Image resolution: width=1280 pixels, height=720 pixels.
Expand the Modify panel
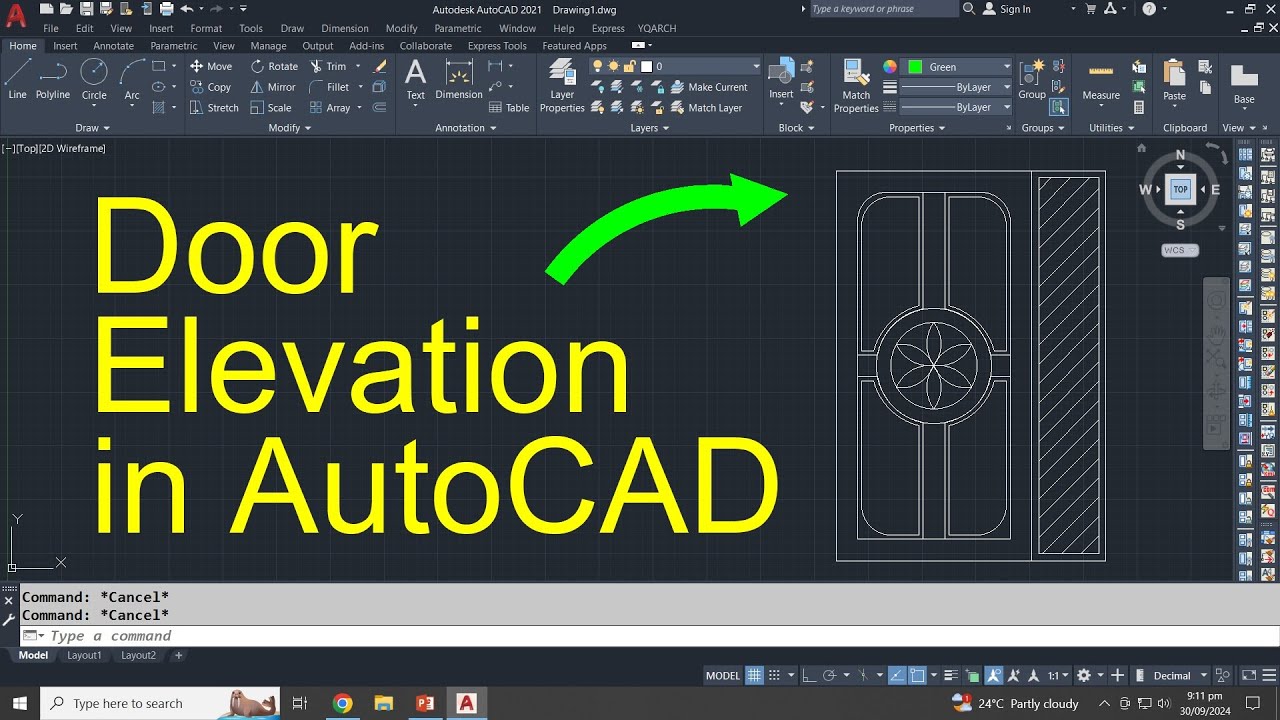290,128
